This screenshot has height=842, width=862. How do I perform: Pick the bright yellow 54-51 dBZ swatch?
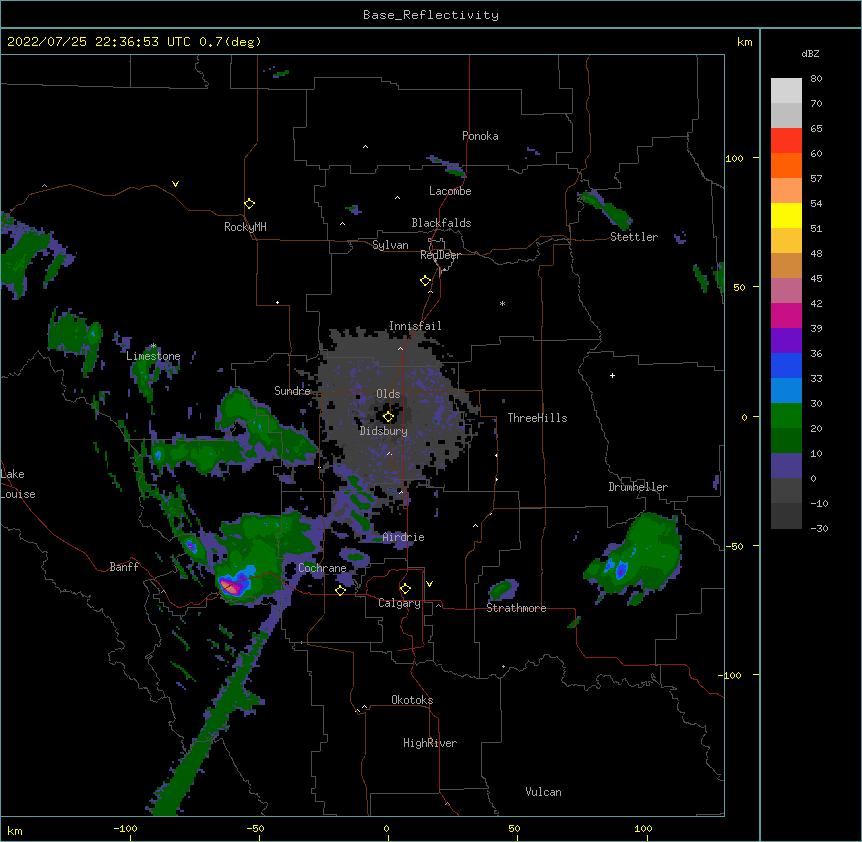[x=786, y=215]
